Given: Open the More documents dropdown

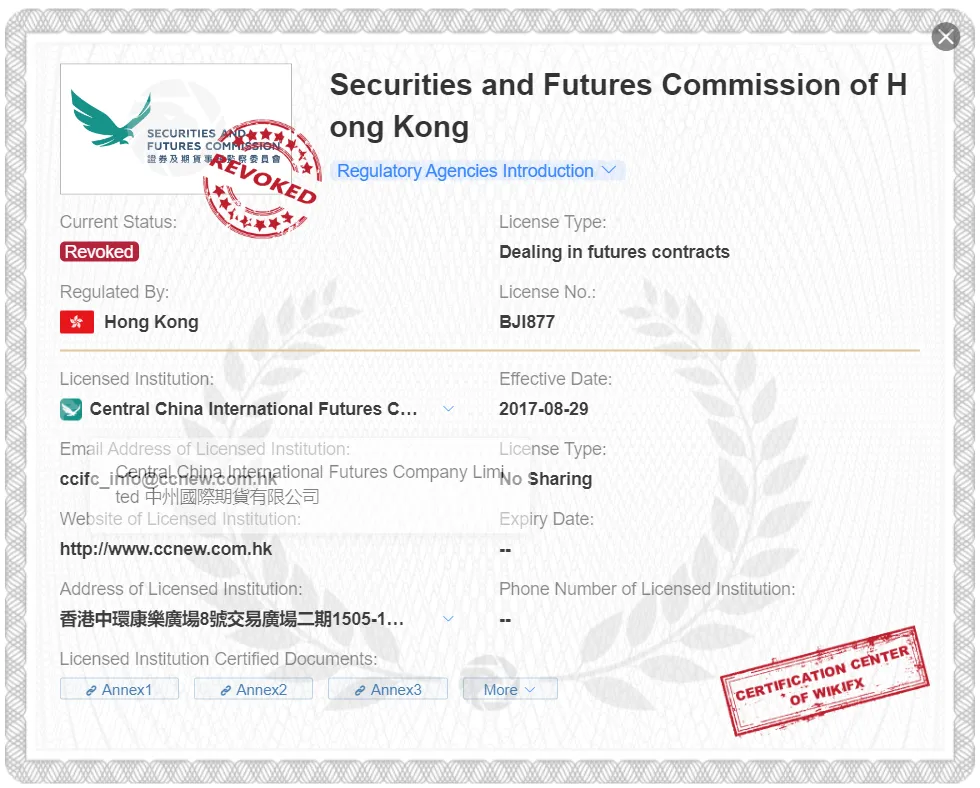Looking at the screenshot, I should pos(510,689).
